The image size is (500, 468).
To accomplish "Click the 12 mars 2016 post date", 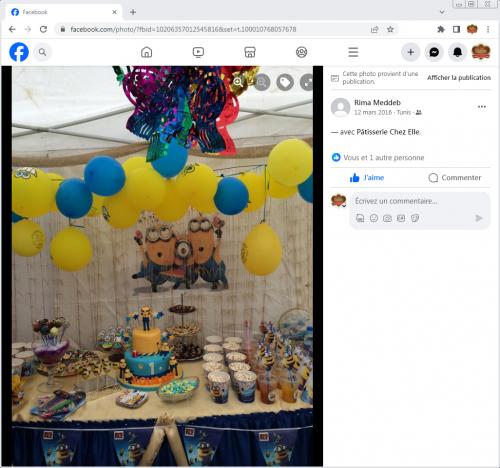I will [373, 112].
